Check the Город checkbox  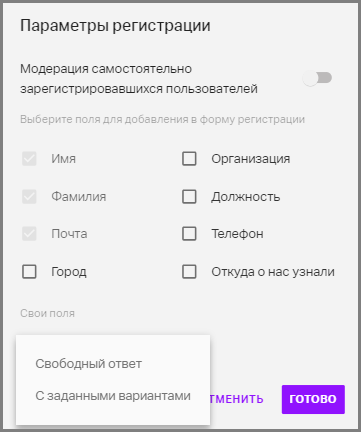[x=29, y=271]
